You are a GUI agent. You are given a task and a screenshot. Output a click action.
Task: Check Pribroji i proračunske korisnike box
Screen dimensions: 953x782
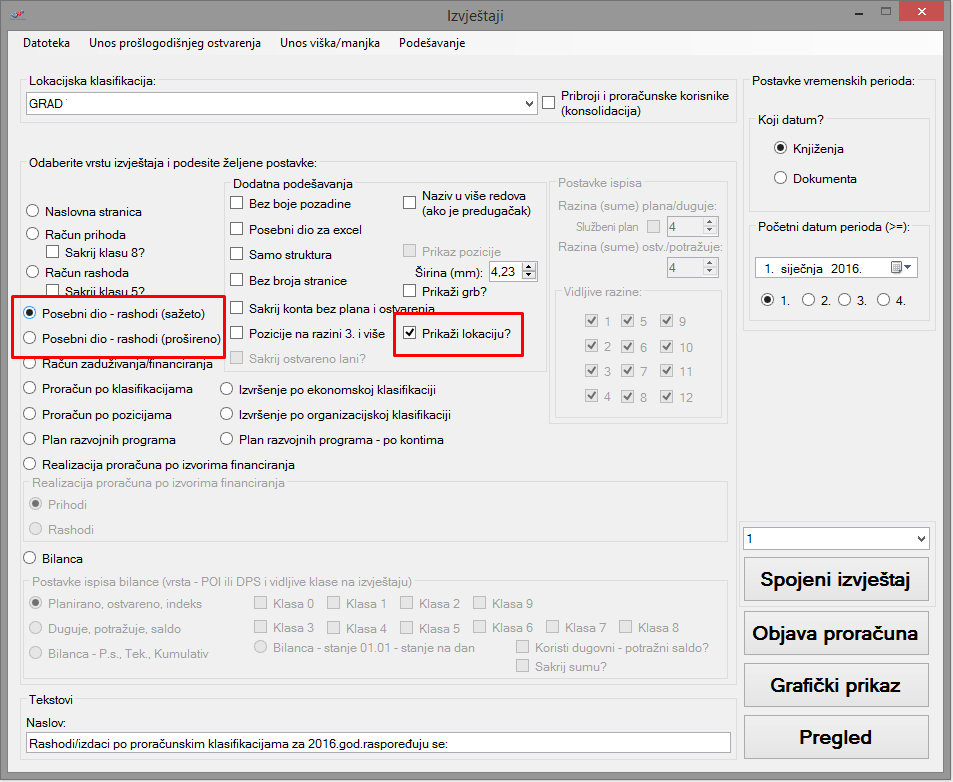[x=548, y=102]
